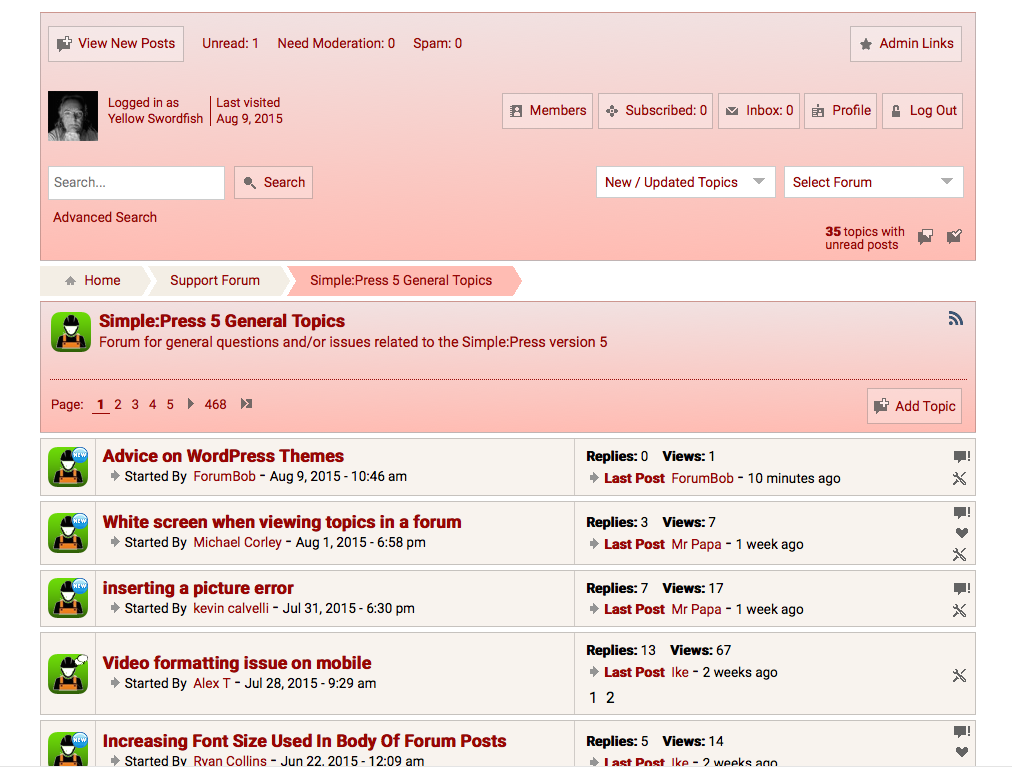Click new post bubble icon on inserting a picture error row

click(962, 589)
